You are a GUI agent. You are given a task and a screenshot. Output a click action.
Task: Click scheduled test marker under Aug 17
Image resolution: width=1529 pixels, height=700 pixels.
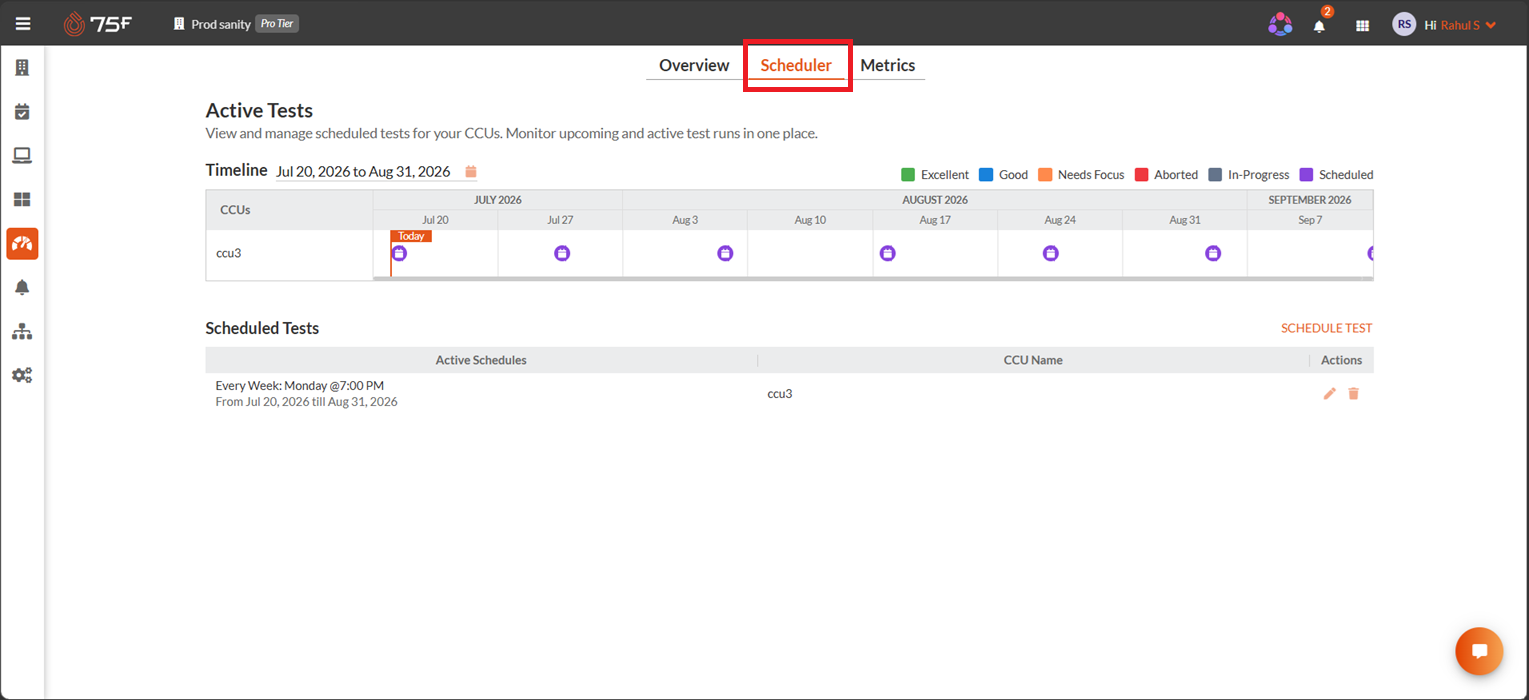[888, 254]
